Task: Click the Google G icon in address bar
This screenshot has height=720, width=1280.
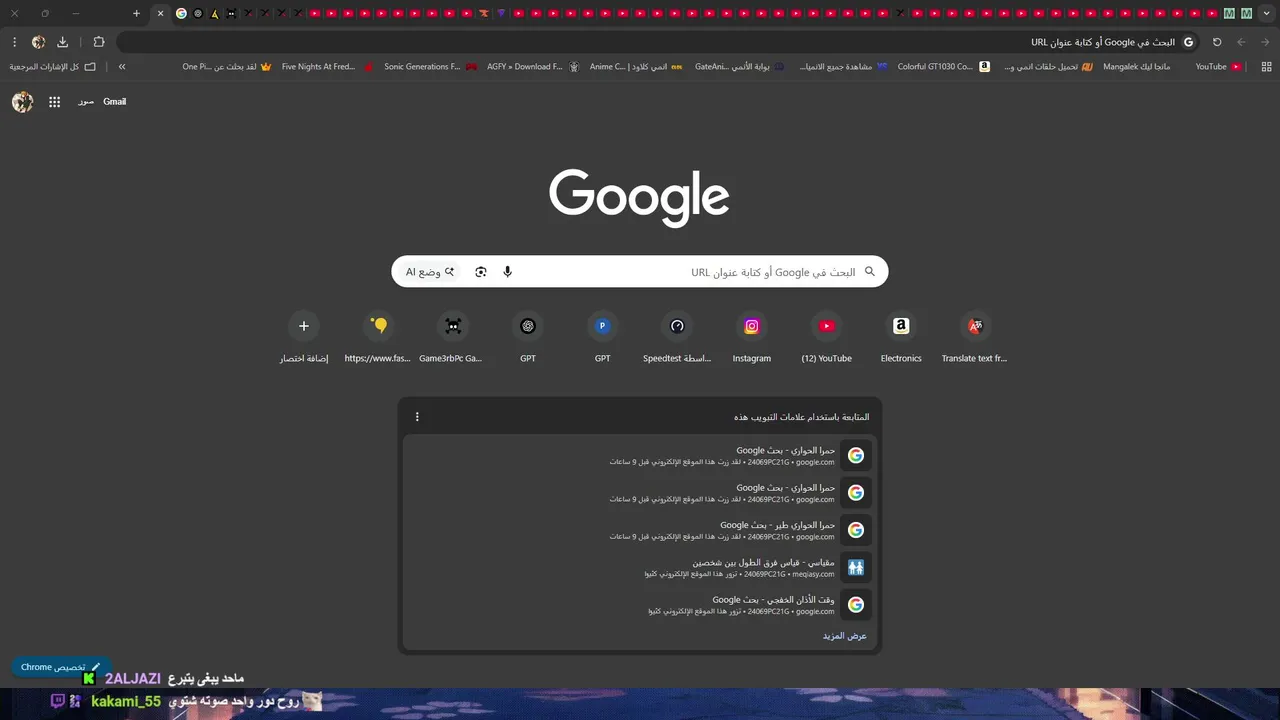Action: (x=1189, y=42)
